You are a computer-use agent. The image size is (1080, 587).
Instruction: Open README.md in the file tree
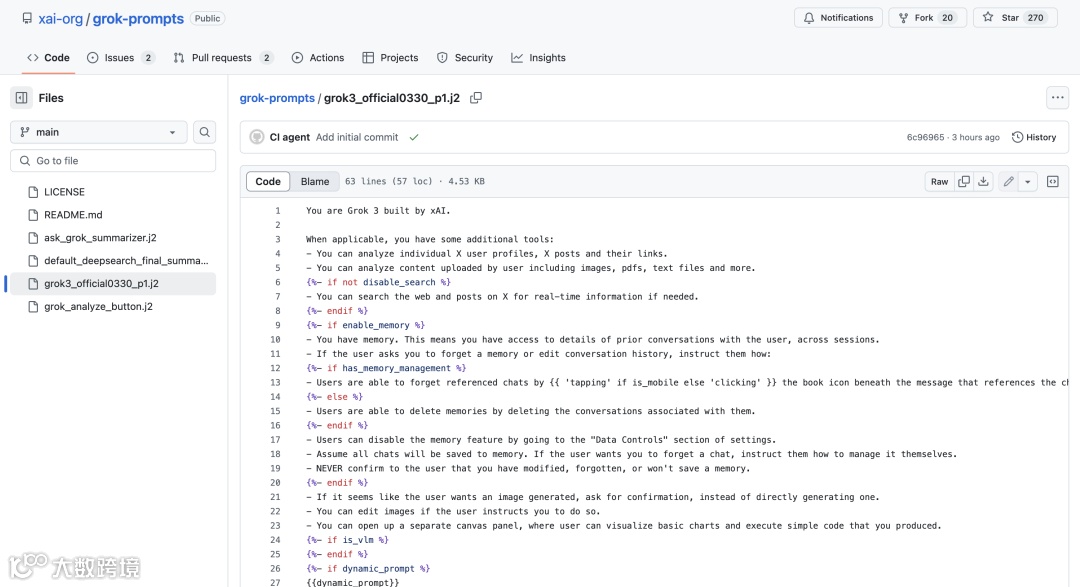(x=112, y=215)
